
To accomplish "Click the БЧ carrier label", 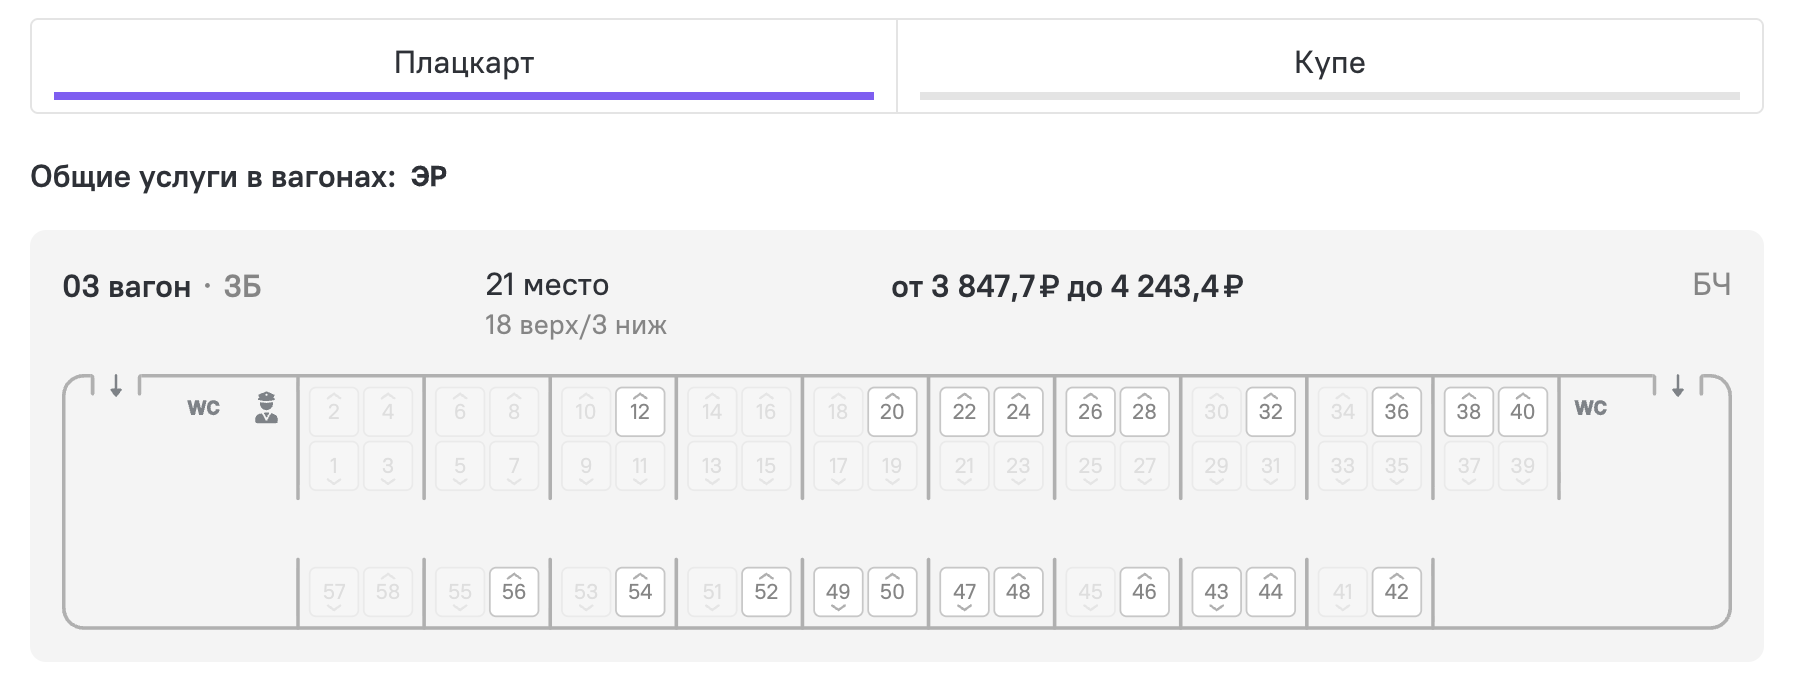I will tap(1711, 286).
